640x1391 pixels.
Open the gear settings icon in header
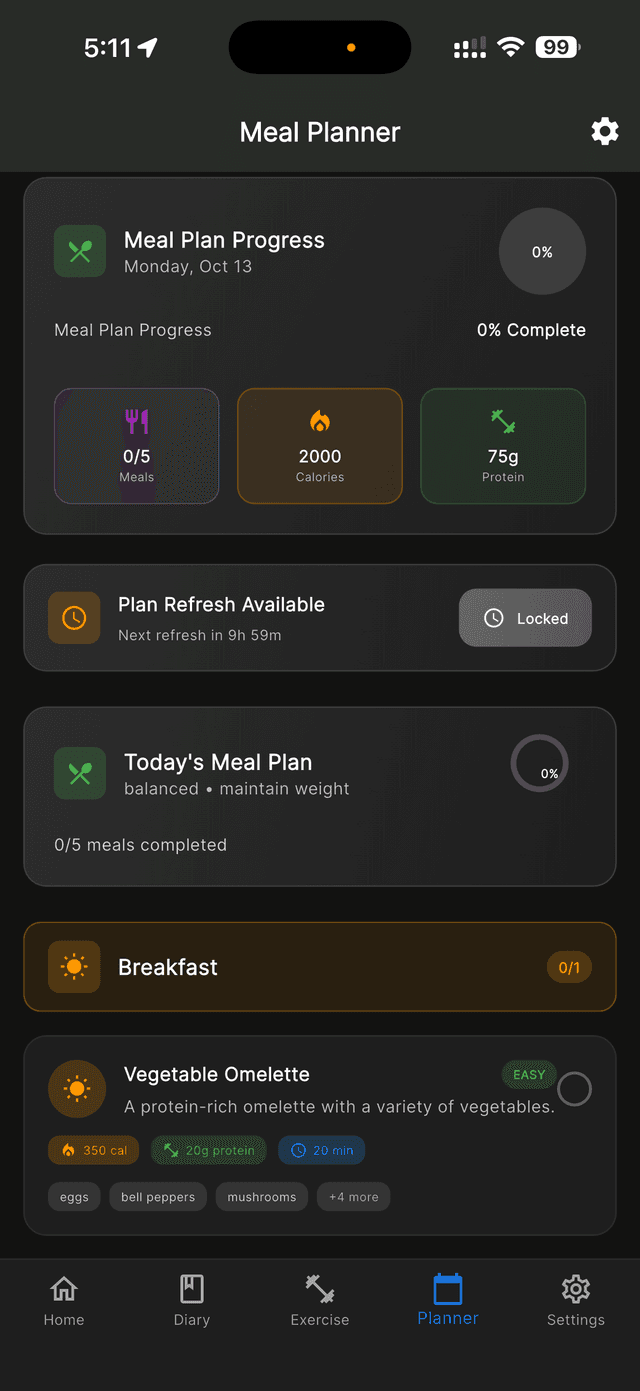click(x=604, y=131)
